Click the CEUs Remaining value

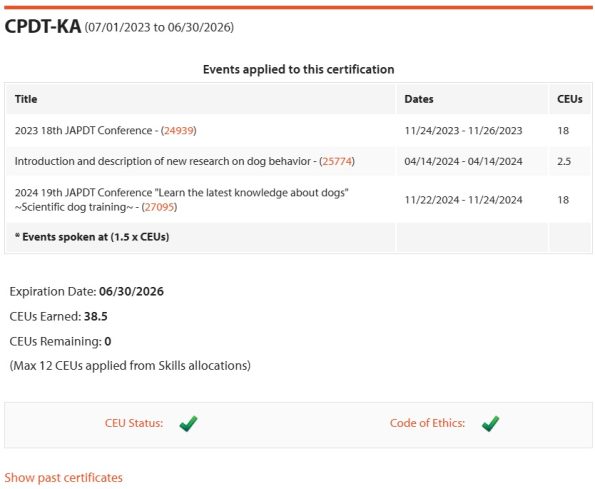[x=108, y=341]
